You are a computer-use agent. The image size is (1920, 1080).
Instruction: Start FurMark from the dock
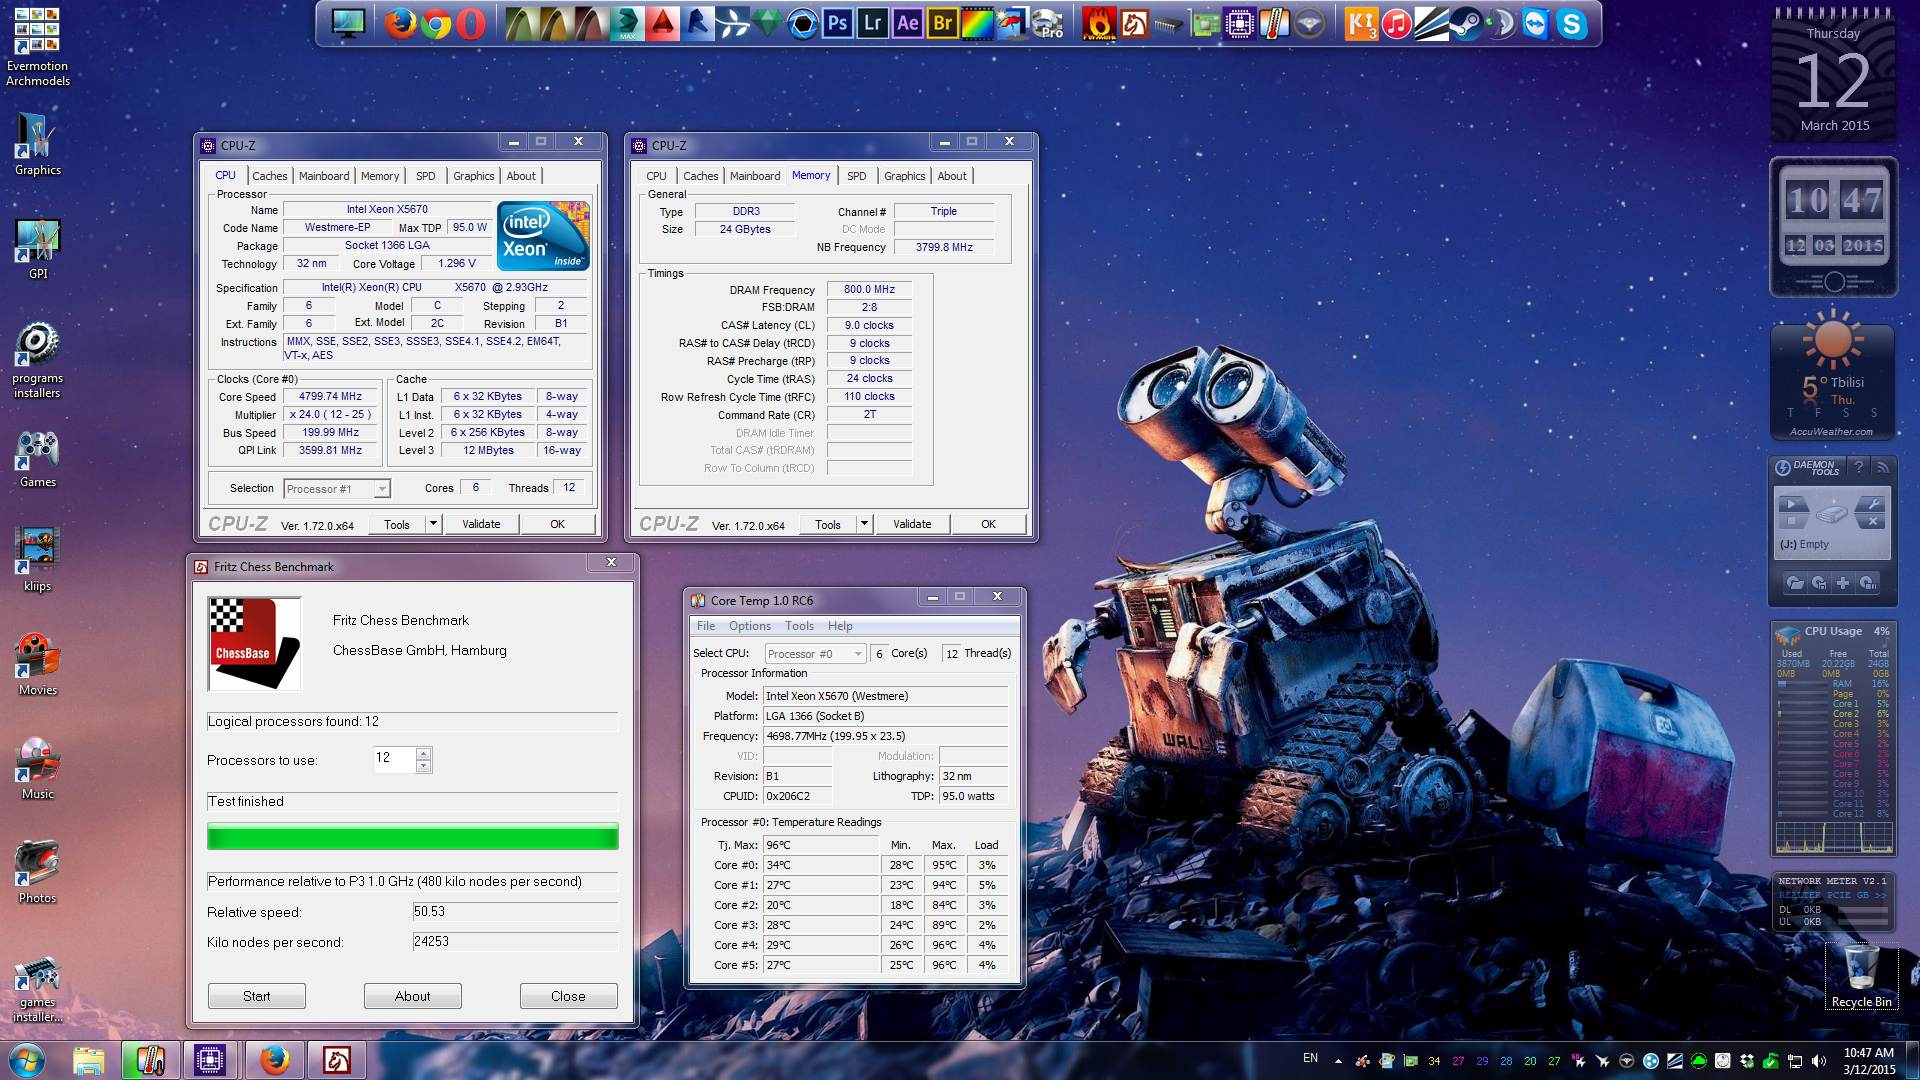pos(1098,24)
